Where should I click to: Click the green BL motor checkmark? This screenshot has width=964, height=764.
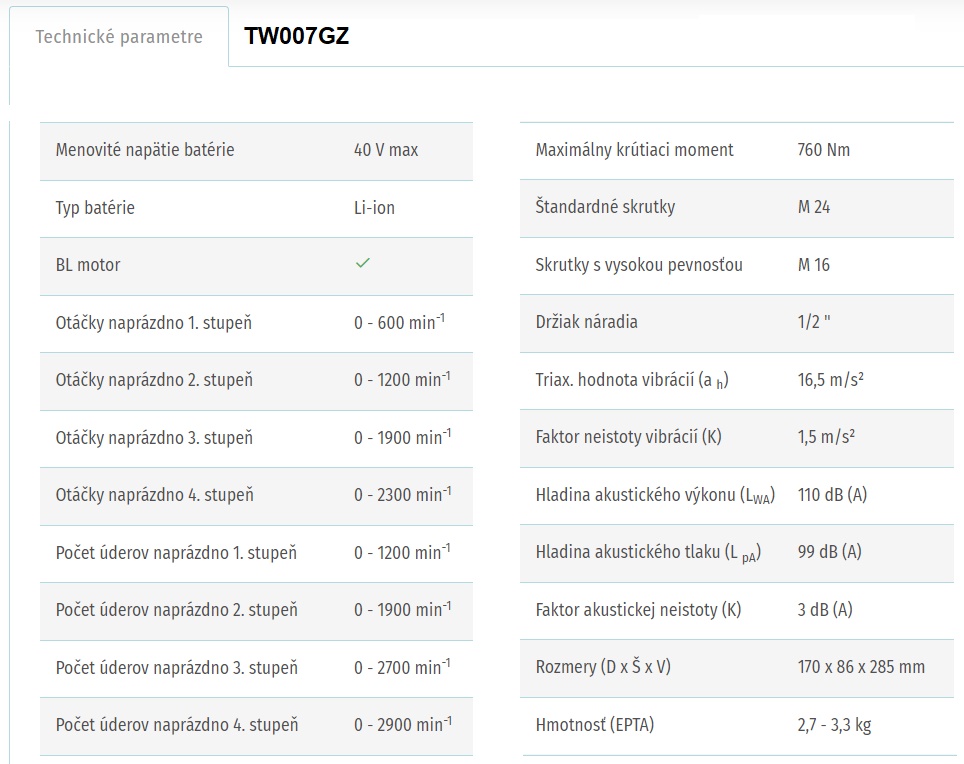[363, 263]
